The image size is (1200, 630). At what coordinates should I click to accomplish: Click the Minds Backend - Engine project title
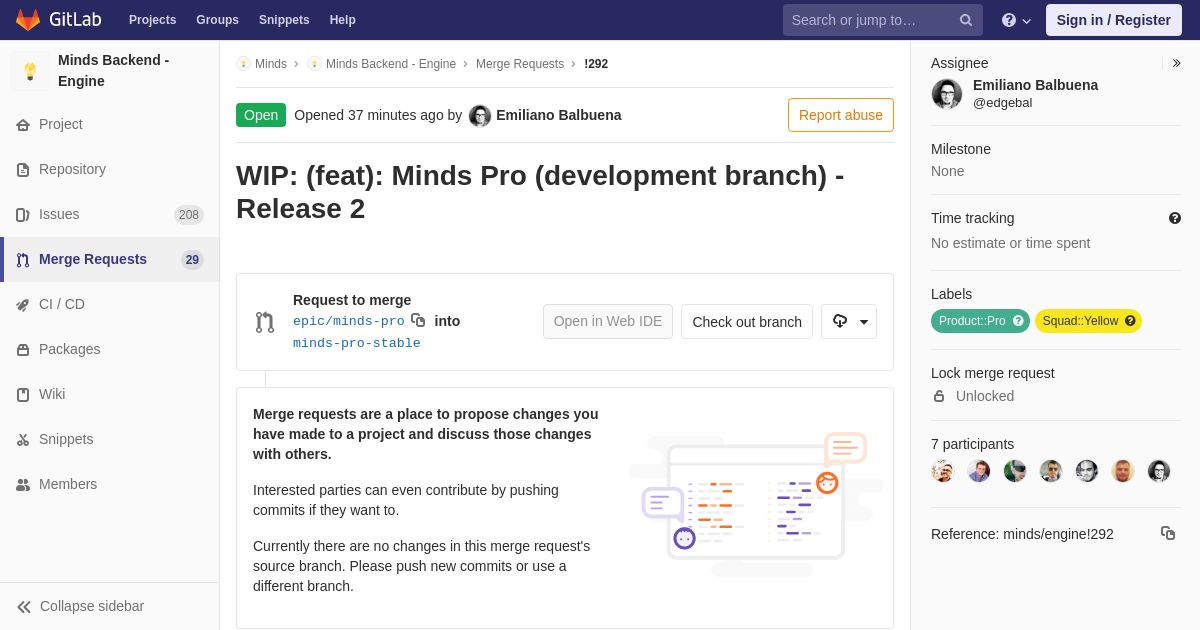pyautogui.click(x=114, y=71)
